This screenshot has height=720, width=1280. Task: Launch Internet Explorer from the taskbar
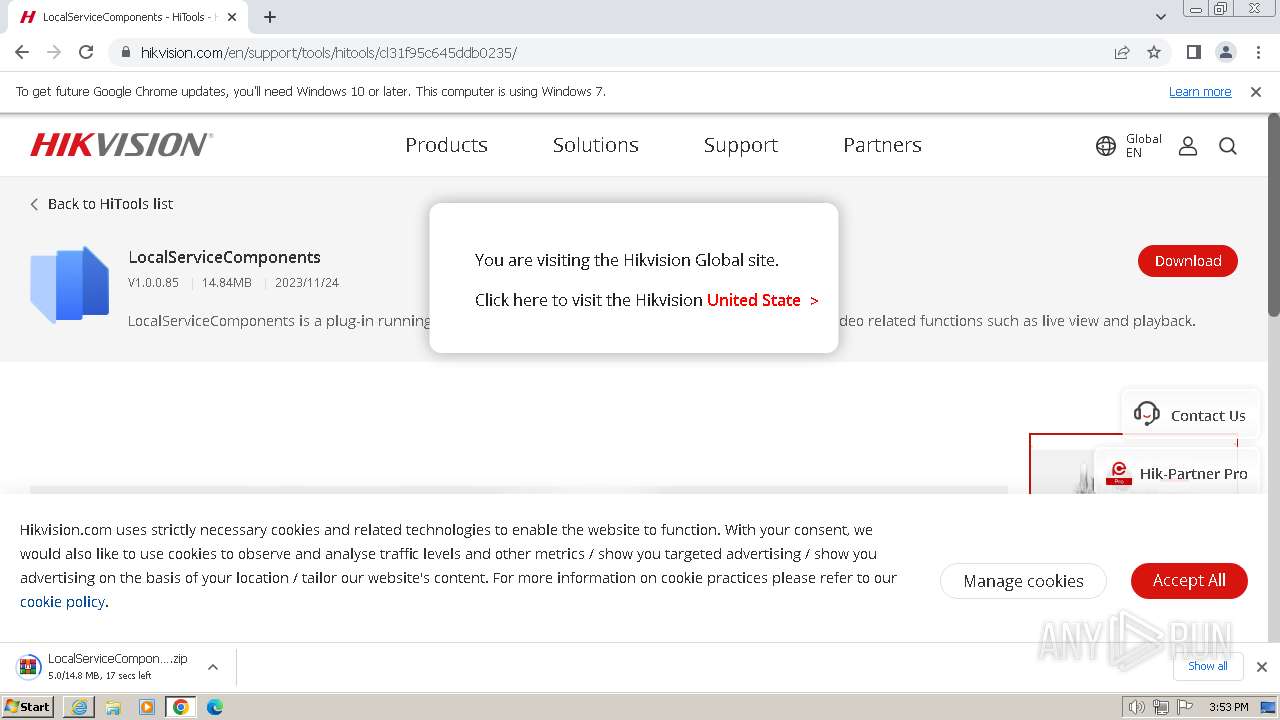click(79, 707)
